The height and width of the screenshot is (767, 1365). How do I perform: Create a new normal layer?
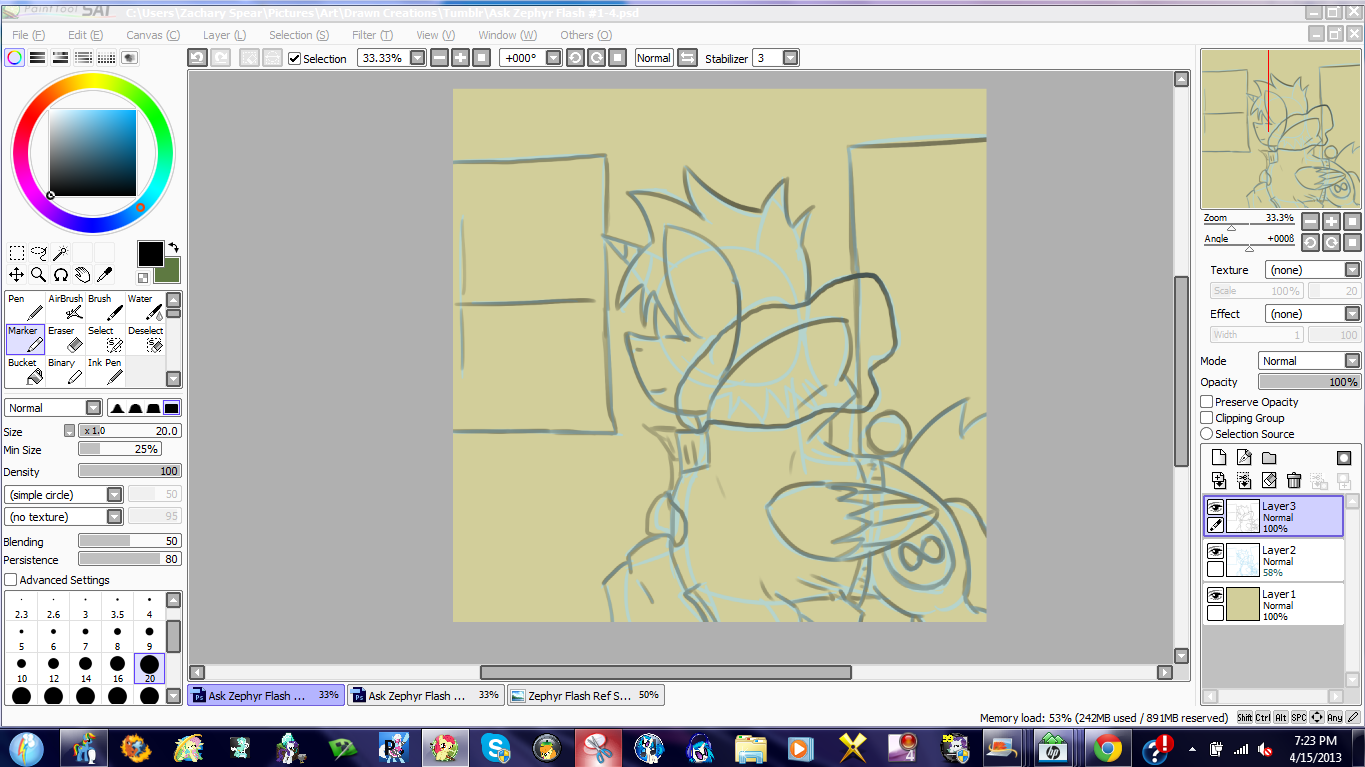click(x=1219, y=458)
